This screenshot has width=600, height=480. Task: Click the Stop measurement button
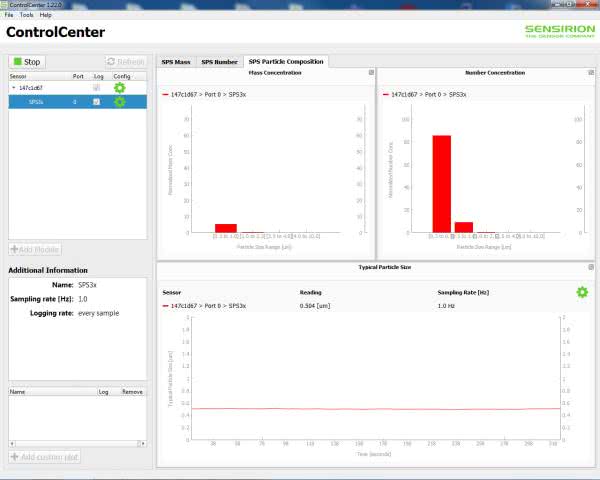click(x=27, y=62)
